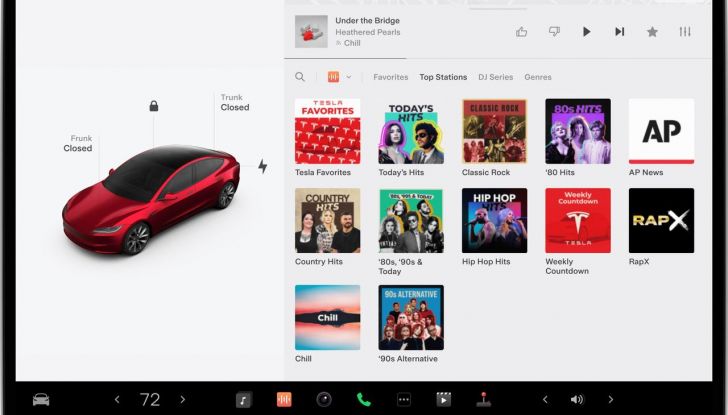
Task: Open car controls via the car icon
Action: (x=41, y=399)
